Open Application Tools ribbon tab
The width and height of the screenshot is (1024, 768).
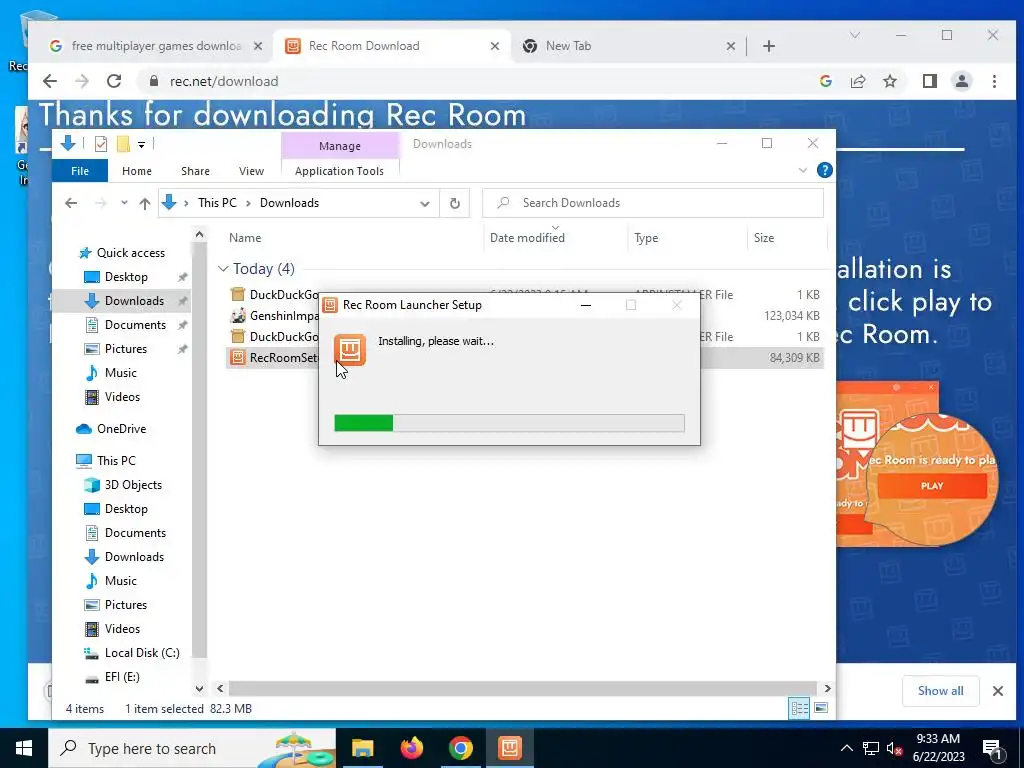pos(339,171)
